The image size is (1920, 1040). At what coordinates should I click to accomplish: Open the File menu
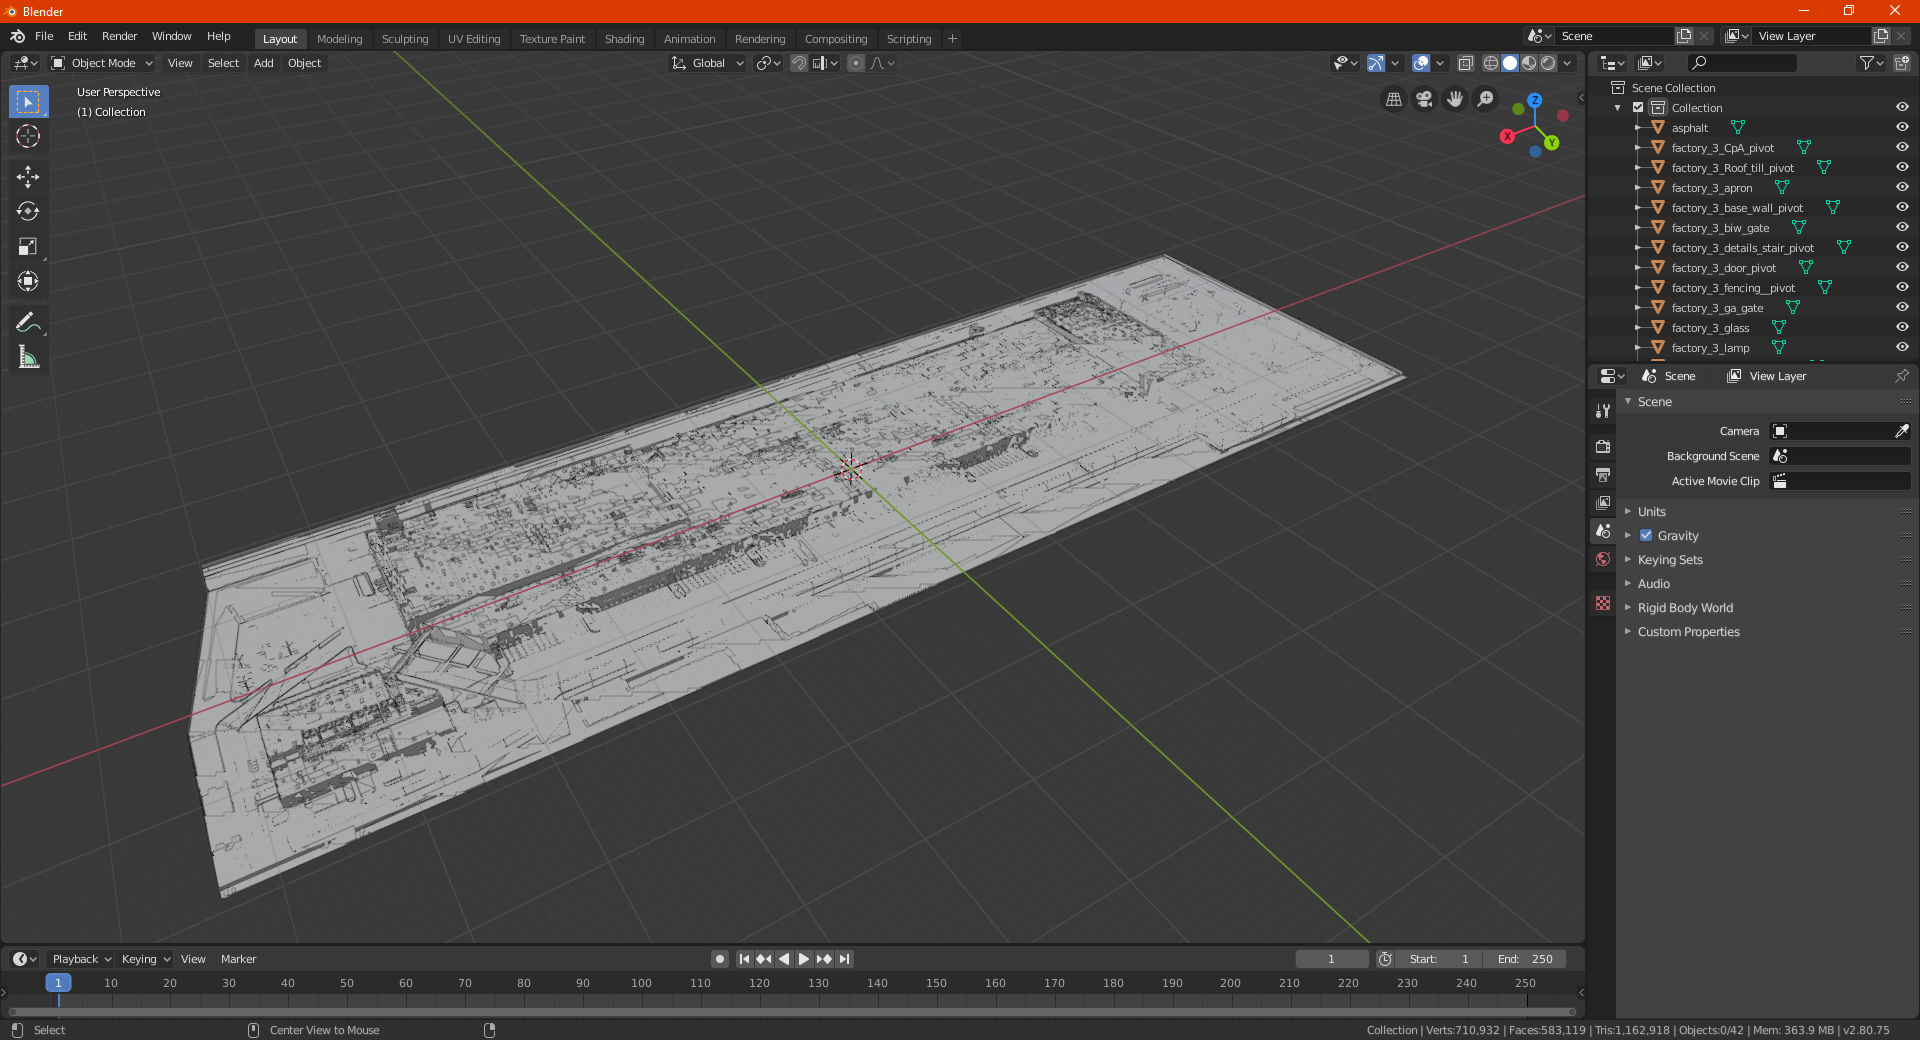click(x=44, y=36)
